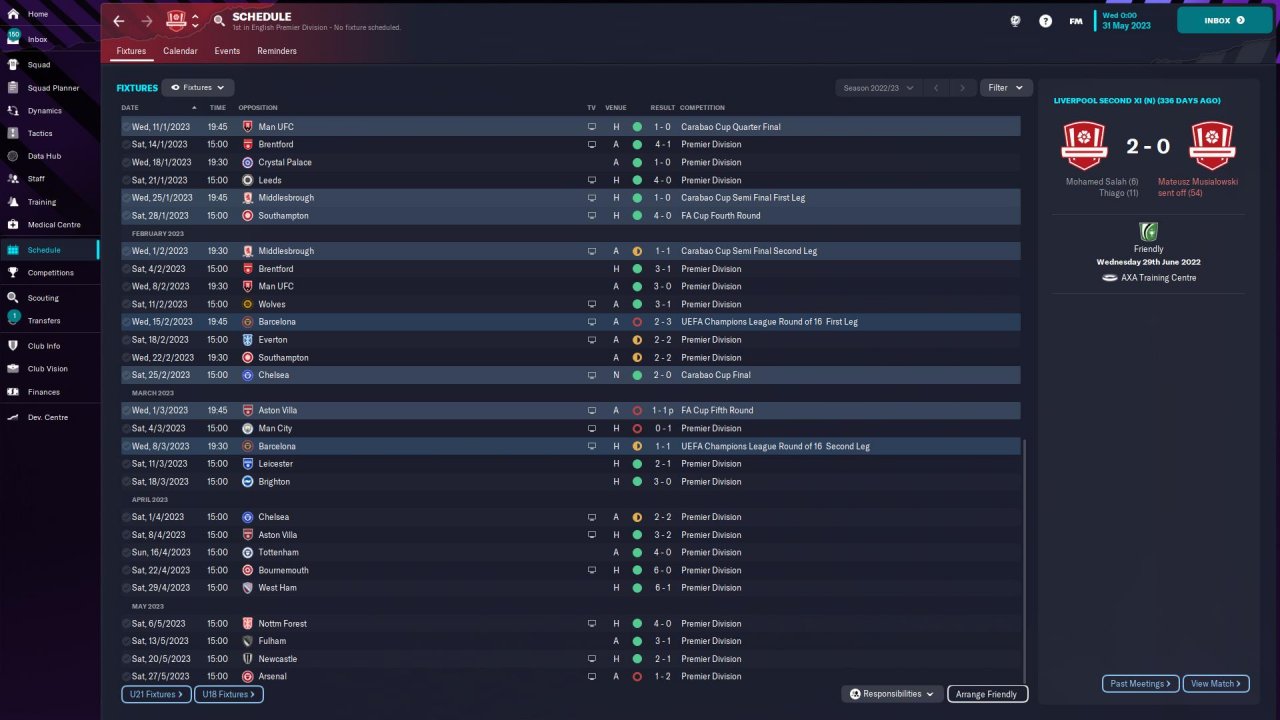1280x720 pixels.
Task: Click the Opposition column header
Action: click(x=258, y=108)
